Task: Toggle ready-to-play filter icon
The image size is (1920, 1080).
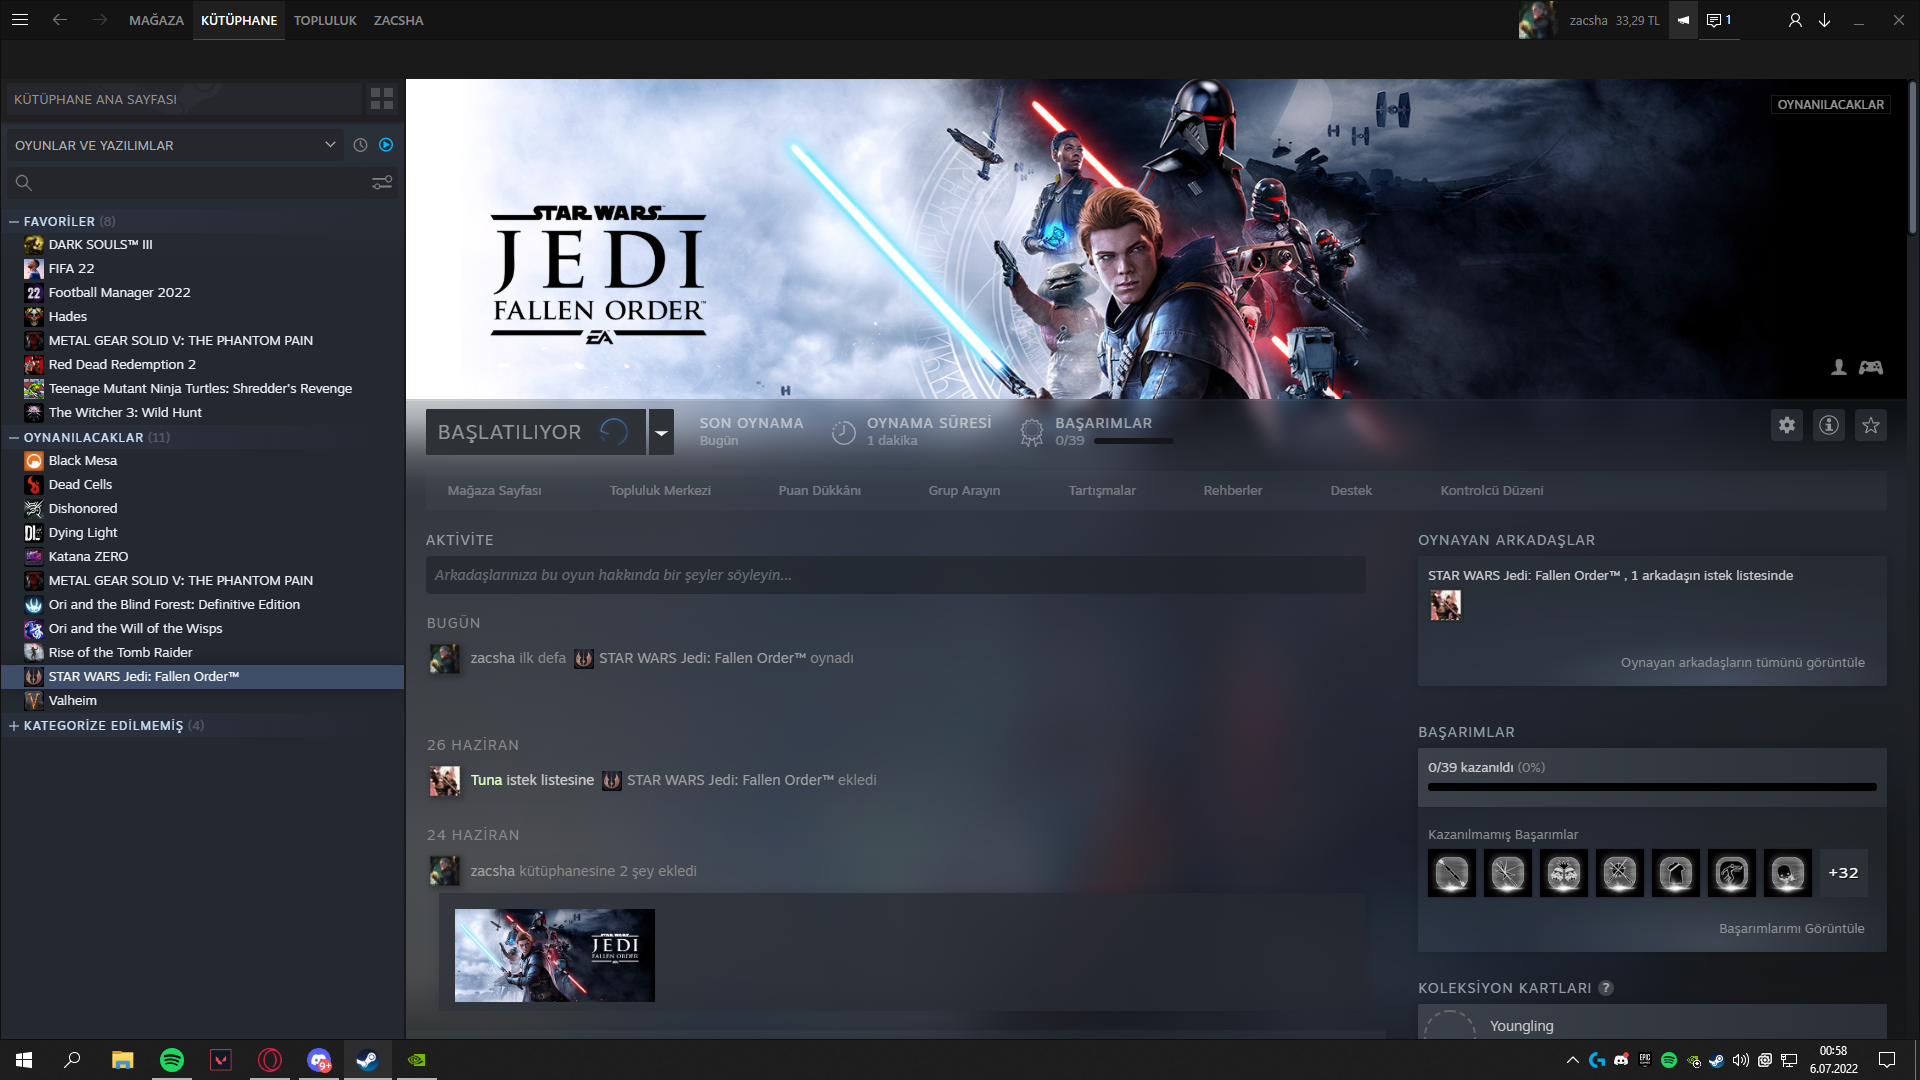Action: coord(386,145)
